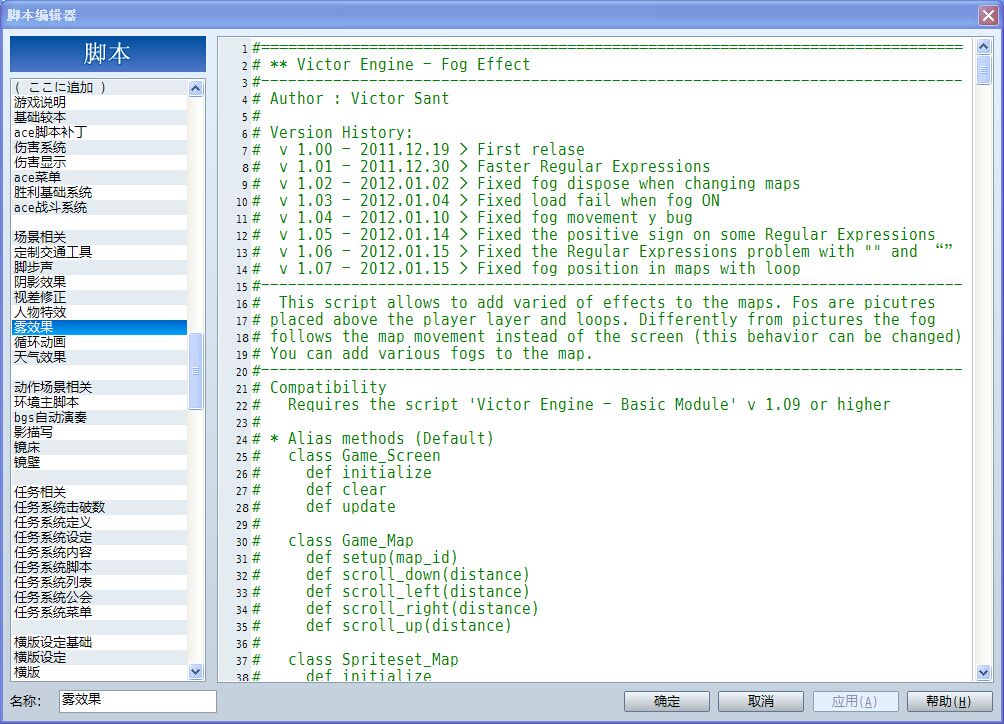Click the 名称 input field

point(138,700)
